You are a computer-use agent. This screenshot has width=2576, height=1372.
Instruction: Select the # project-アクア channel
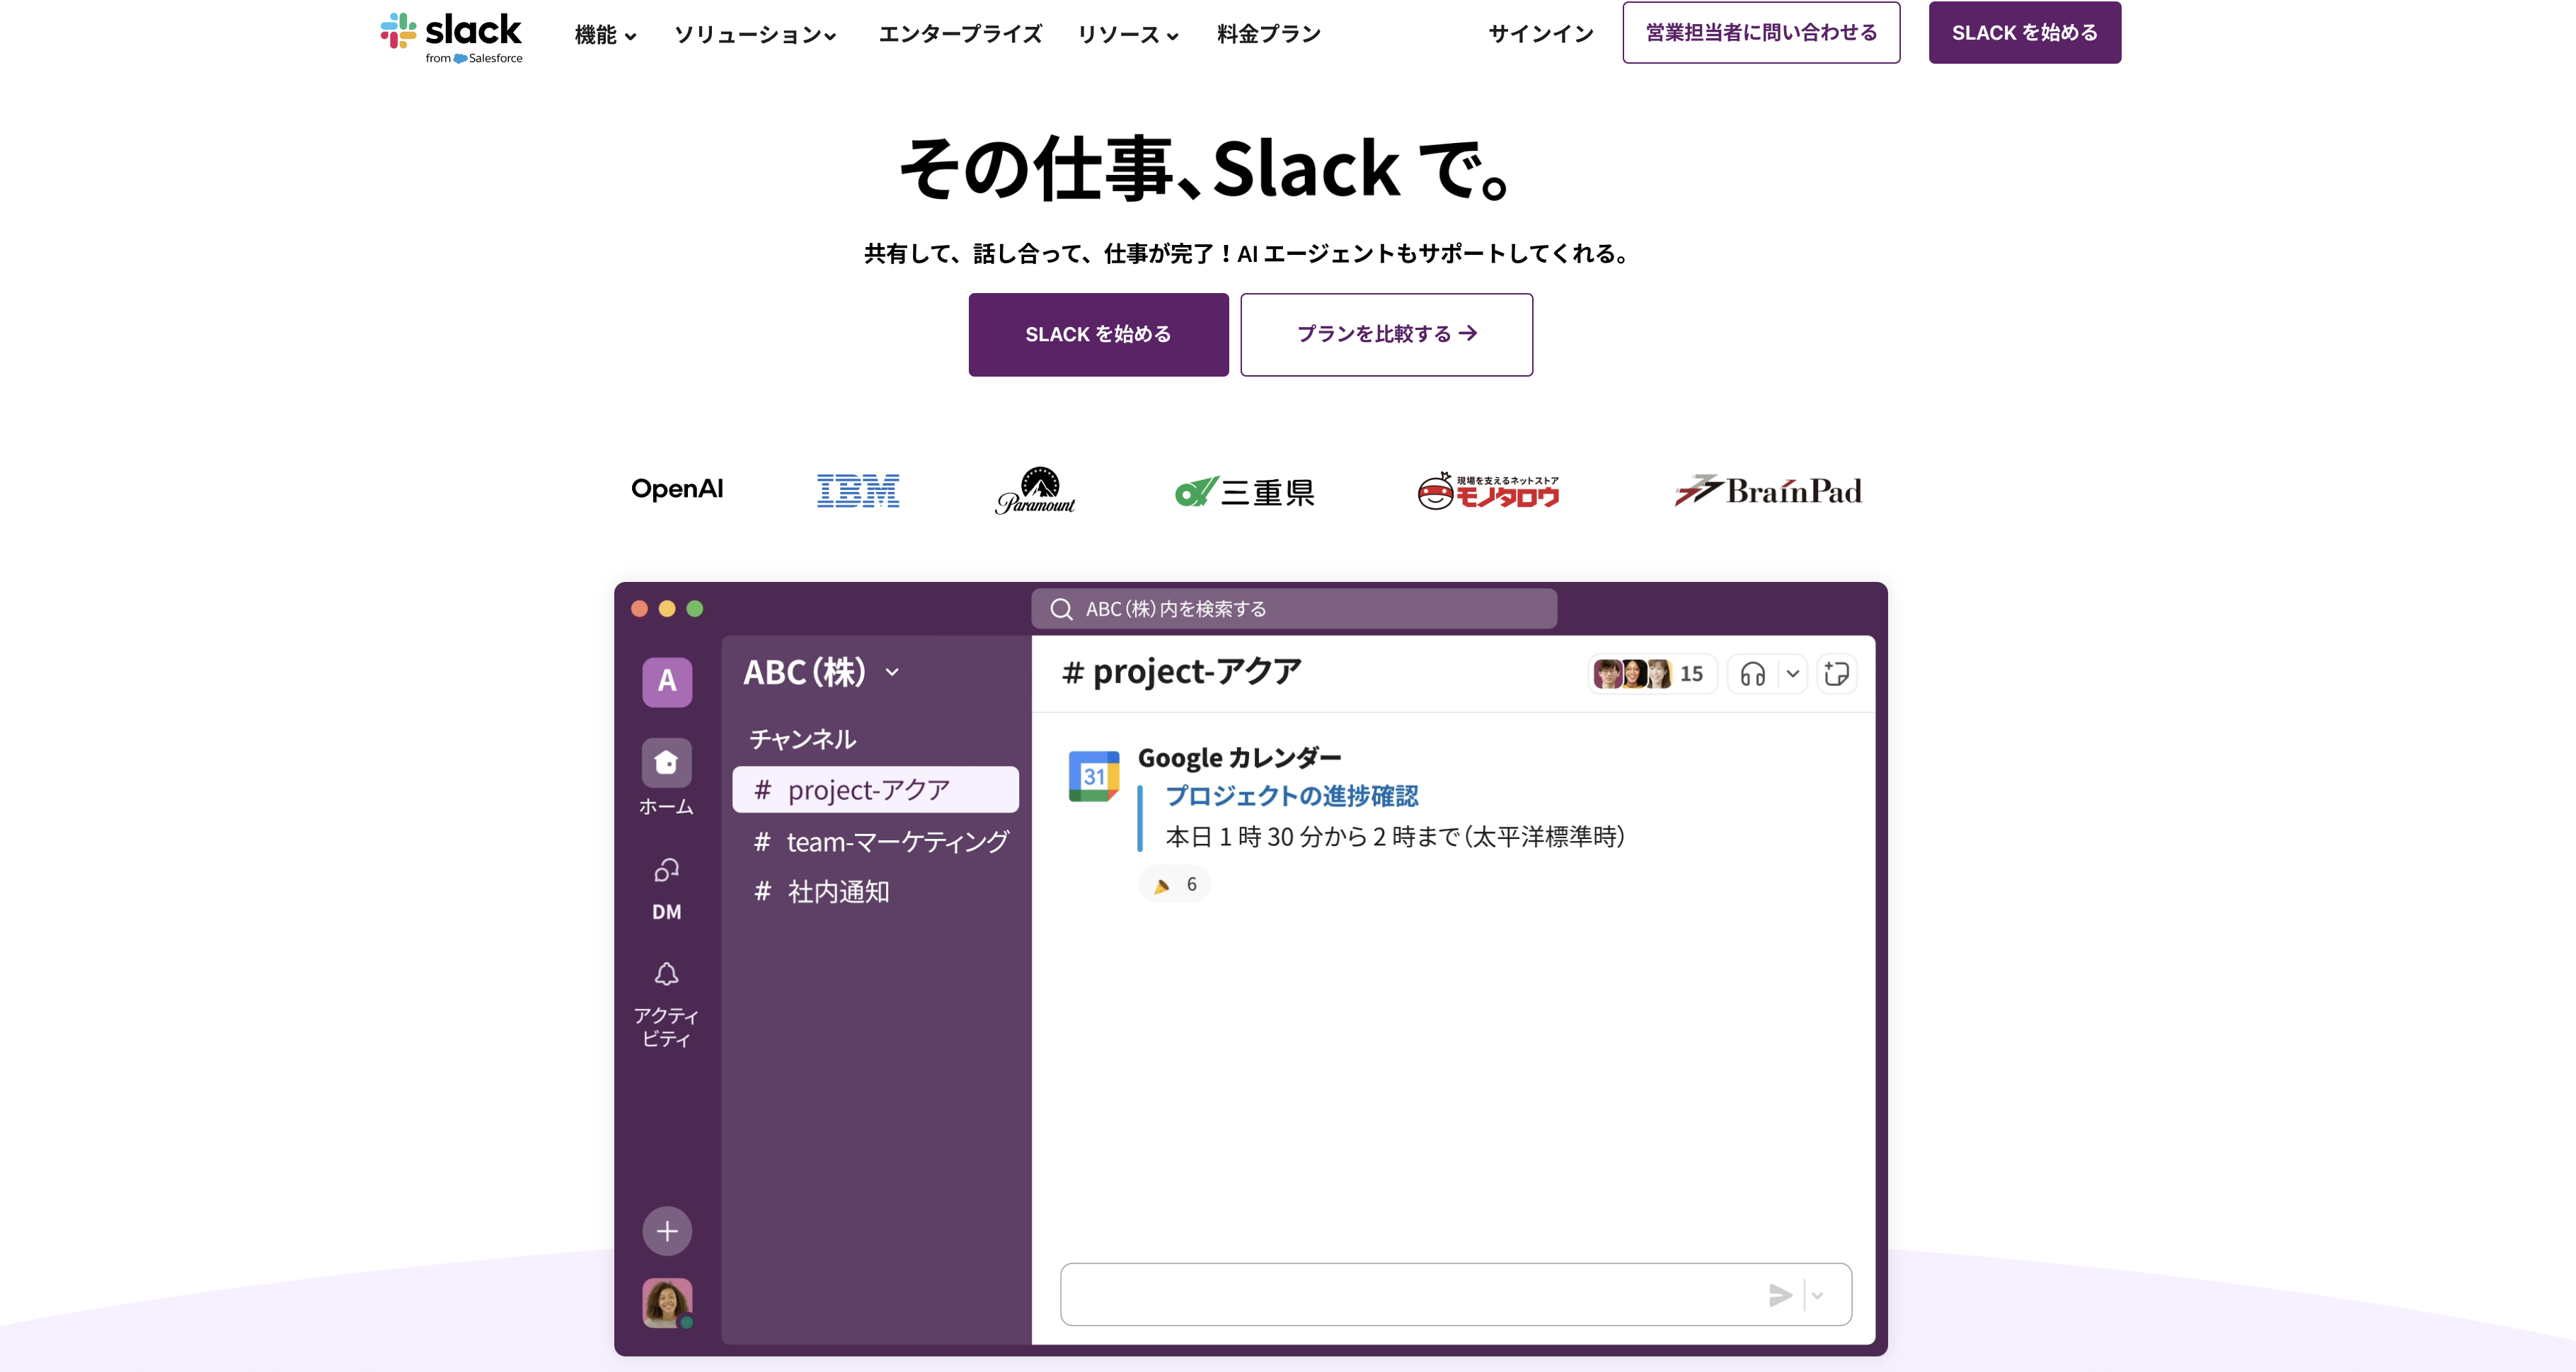click(875, 790)
